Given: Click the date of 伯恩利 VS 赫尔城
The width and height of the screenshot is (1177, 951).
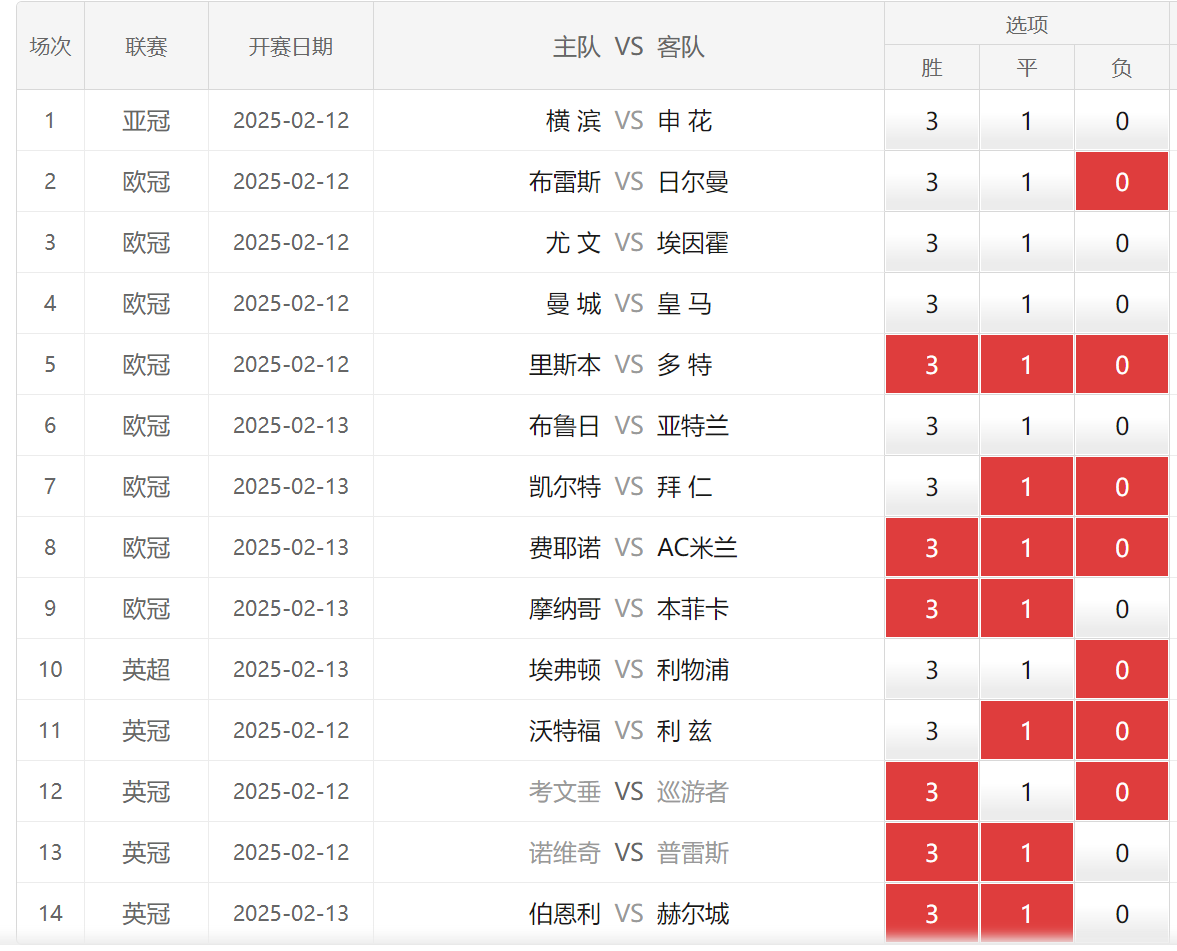Looking at the screenshot, I should [291, 913].
